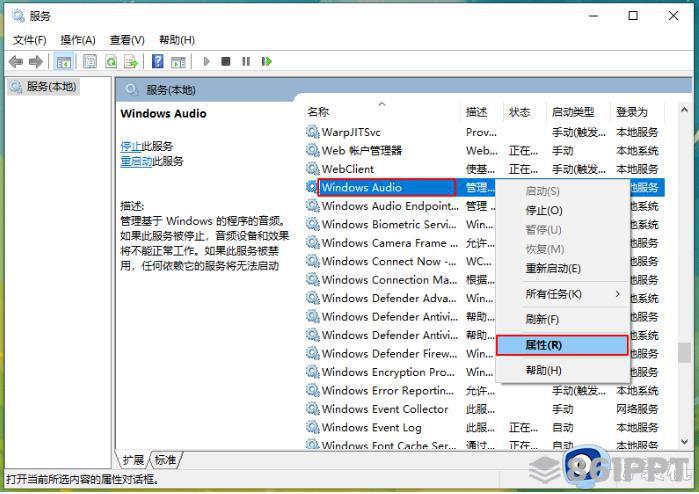Click gear icon beside Web 帐户管理器

[312, 151]
